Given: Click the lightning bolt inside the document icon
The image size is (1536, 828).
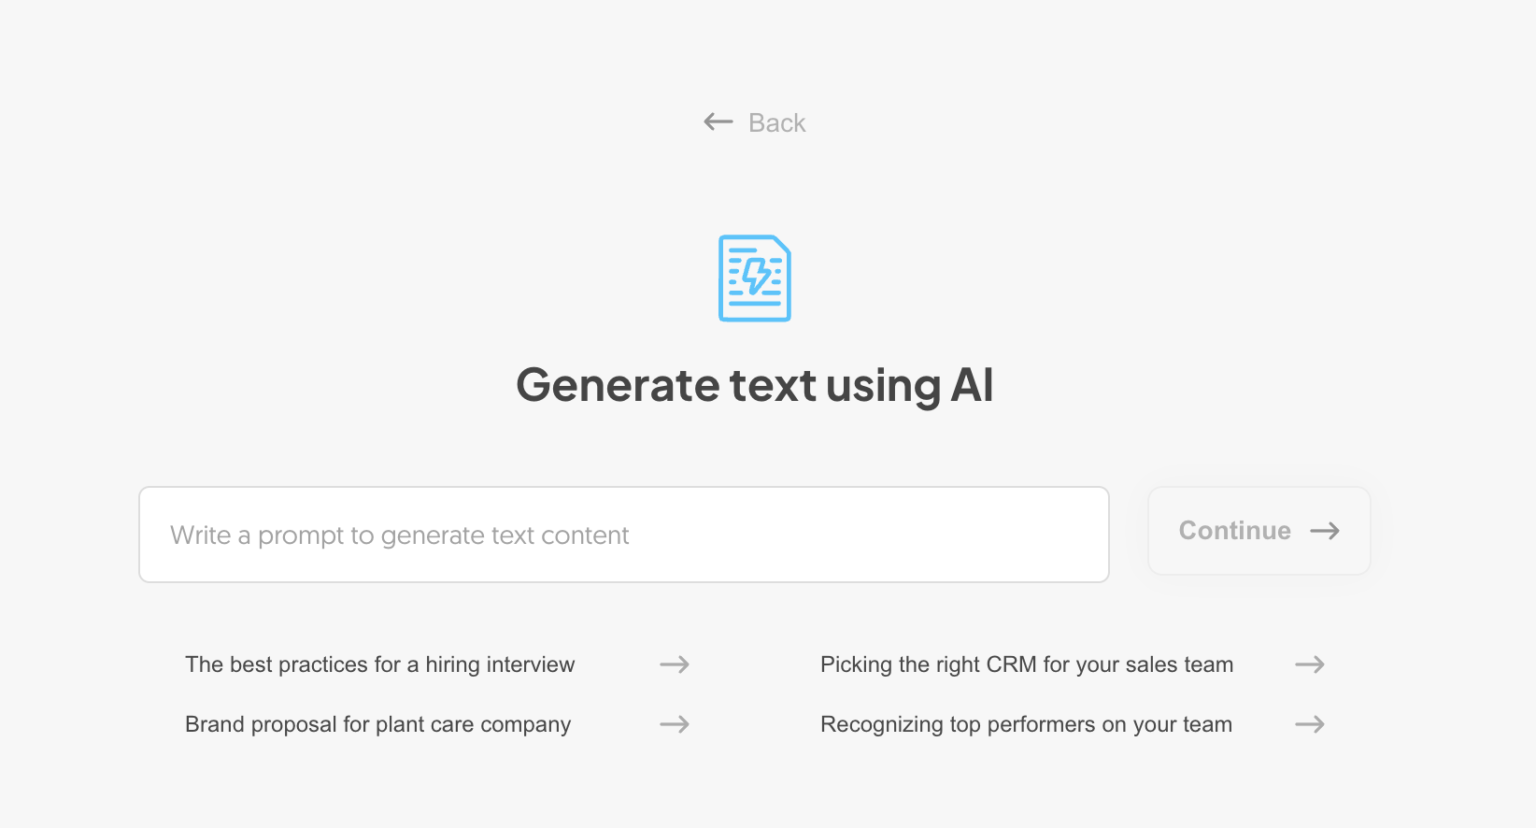Looking at the screenshot, I should (756, 275).
